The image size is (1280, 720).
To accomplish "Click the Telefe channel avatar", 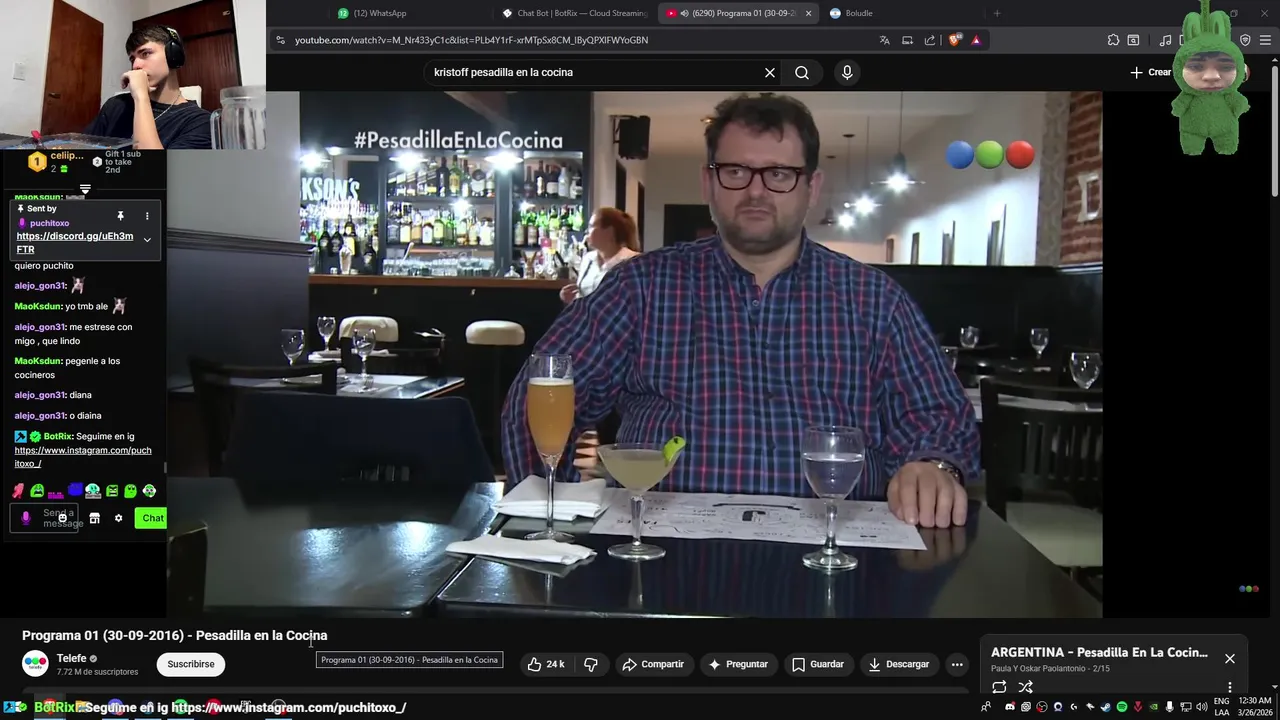I will click(35, 664).
